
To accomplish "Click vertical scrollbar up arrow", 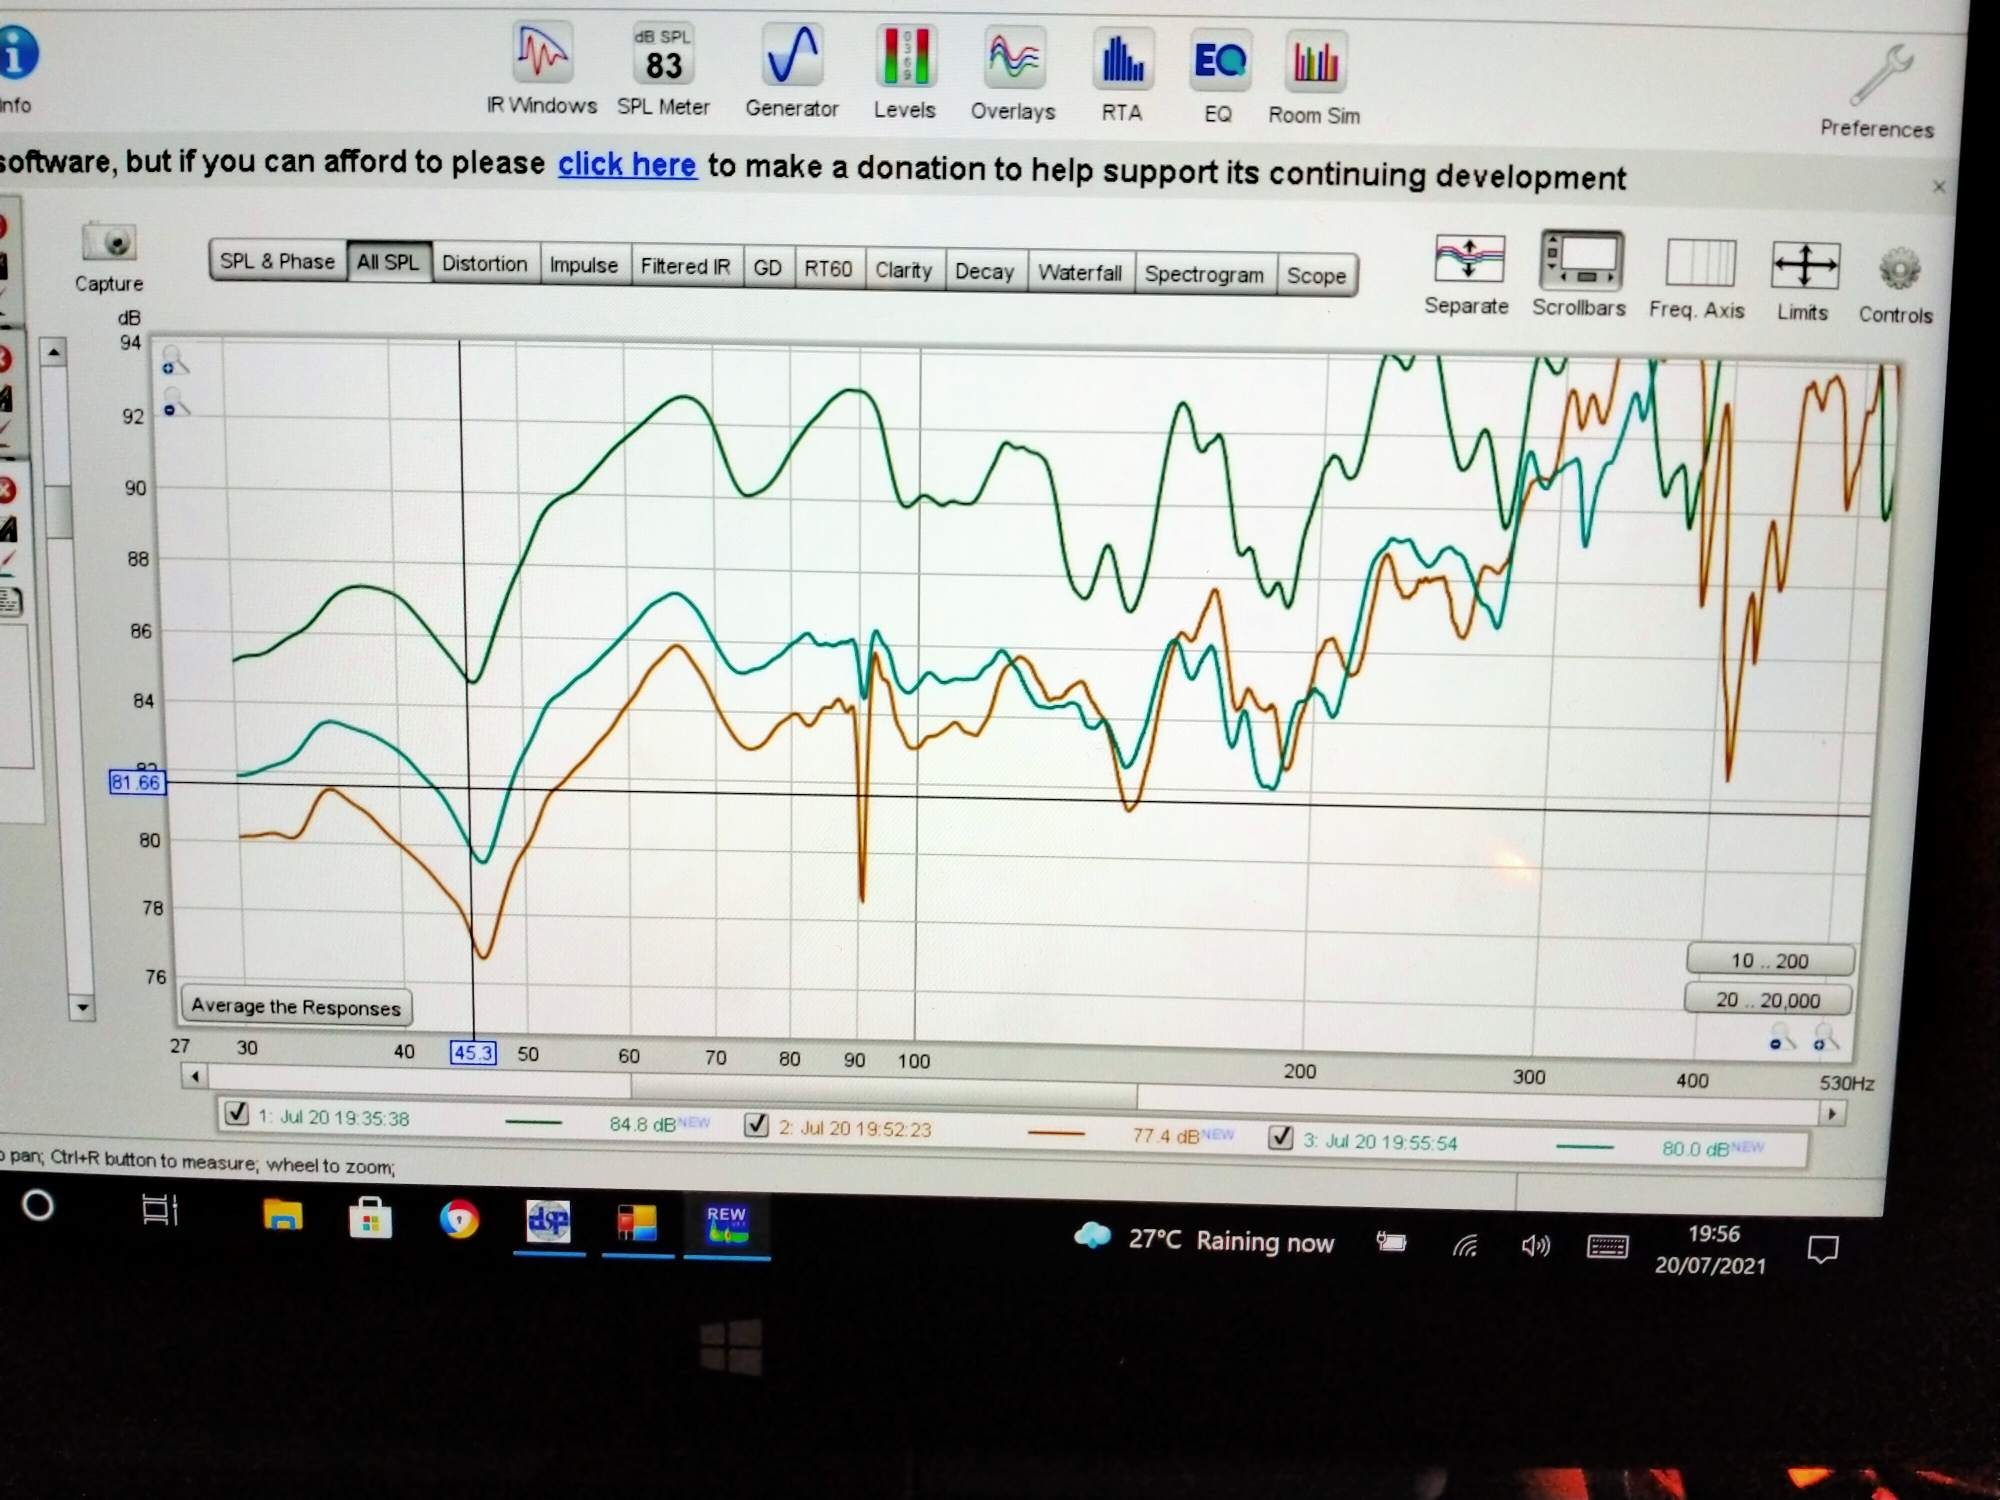I will (54, 352).
